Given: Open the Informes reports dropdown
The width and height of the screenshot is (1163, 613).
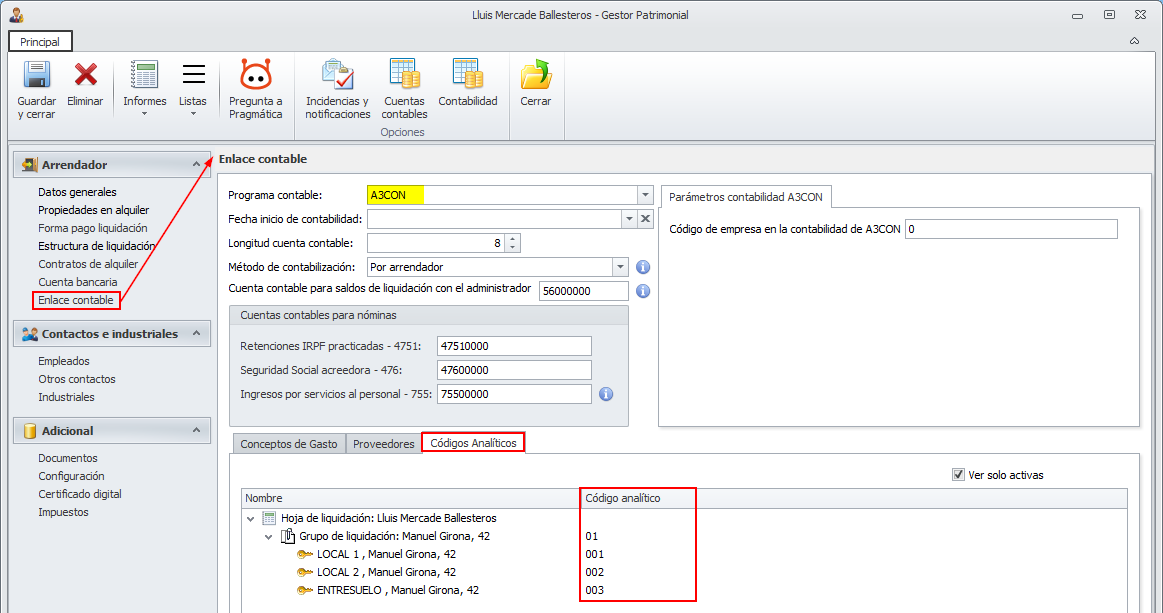Looking at the screenshot, I should tap(144, 88).
